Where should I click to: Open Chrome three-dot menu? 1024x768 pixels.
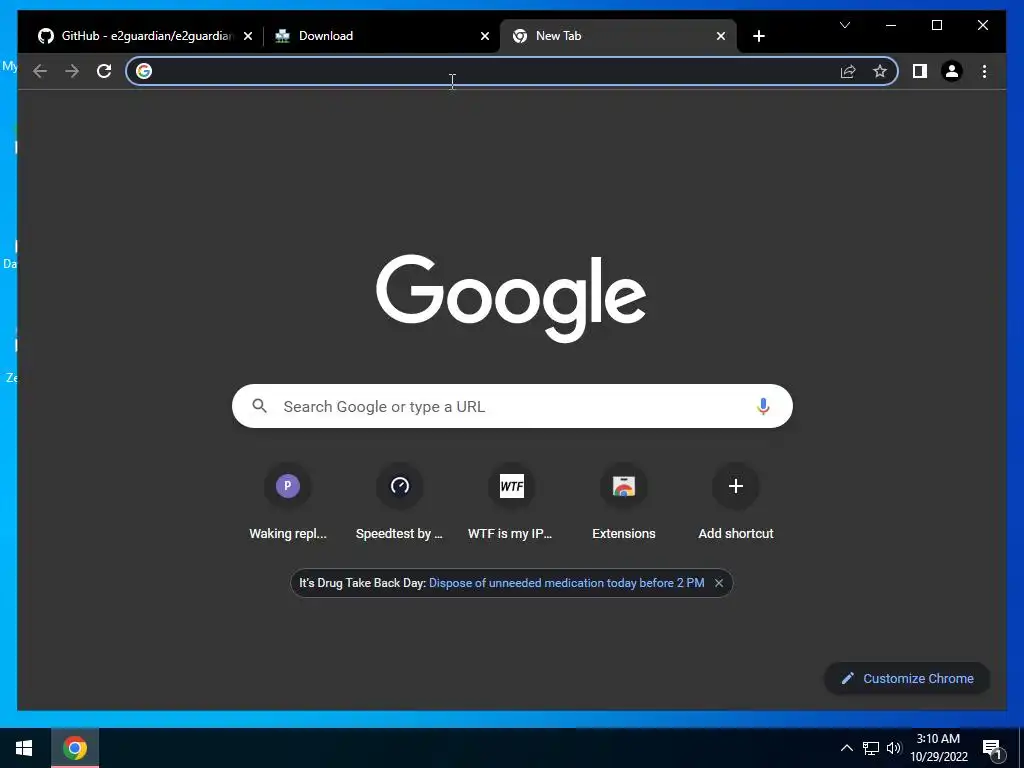tap(984, 71)
